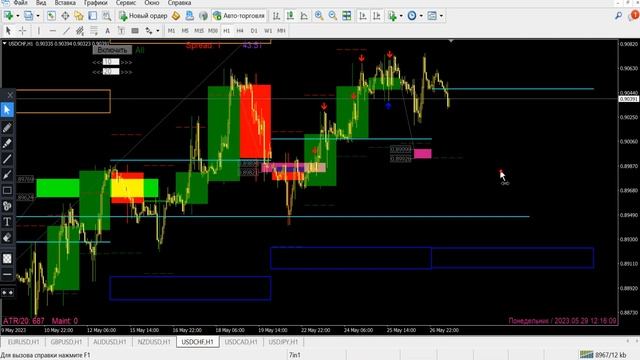The width and height of the screenshot is (640, 360).
Task: Toggle chart shift from right edge
Action: [x=376, y=16]
